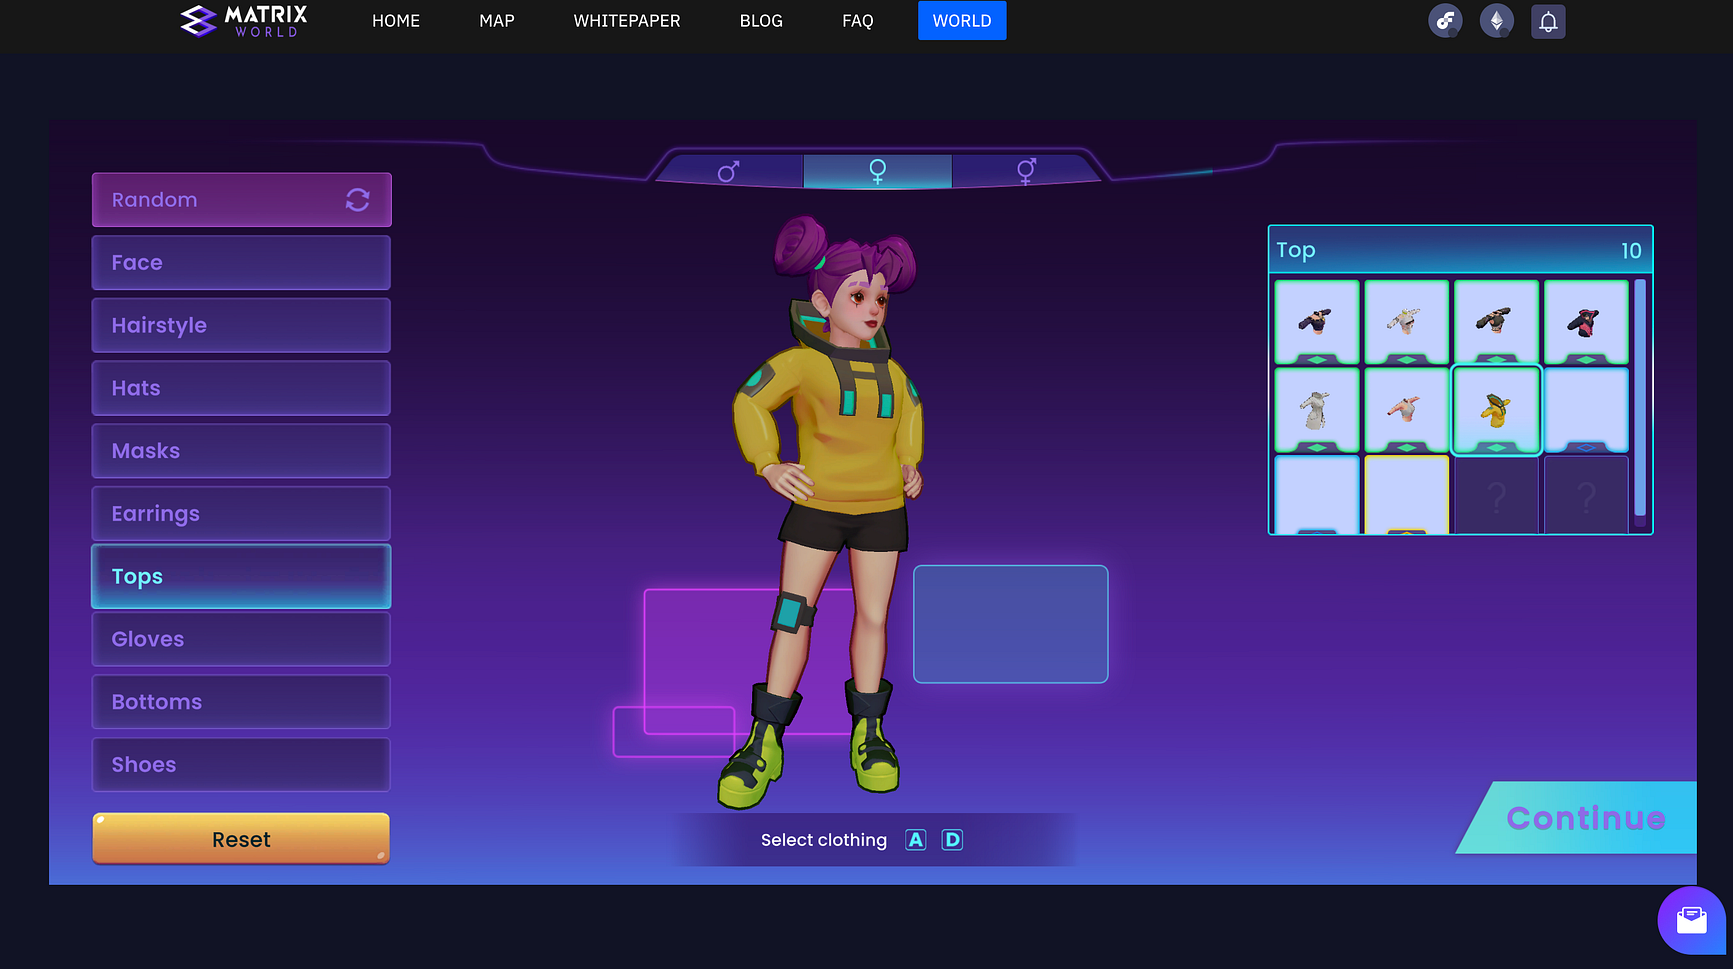
Task: Click the Ethereum wallet icon
Action: [1496, 22]
